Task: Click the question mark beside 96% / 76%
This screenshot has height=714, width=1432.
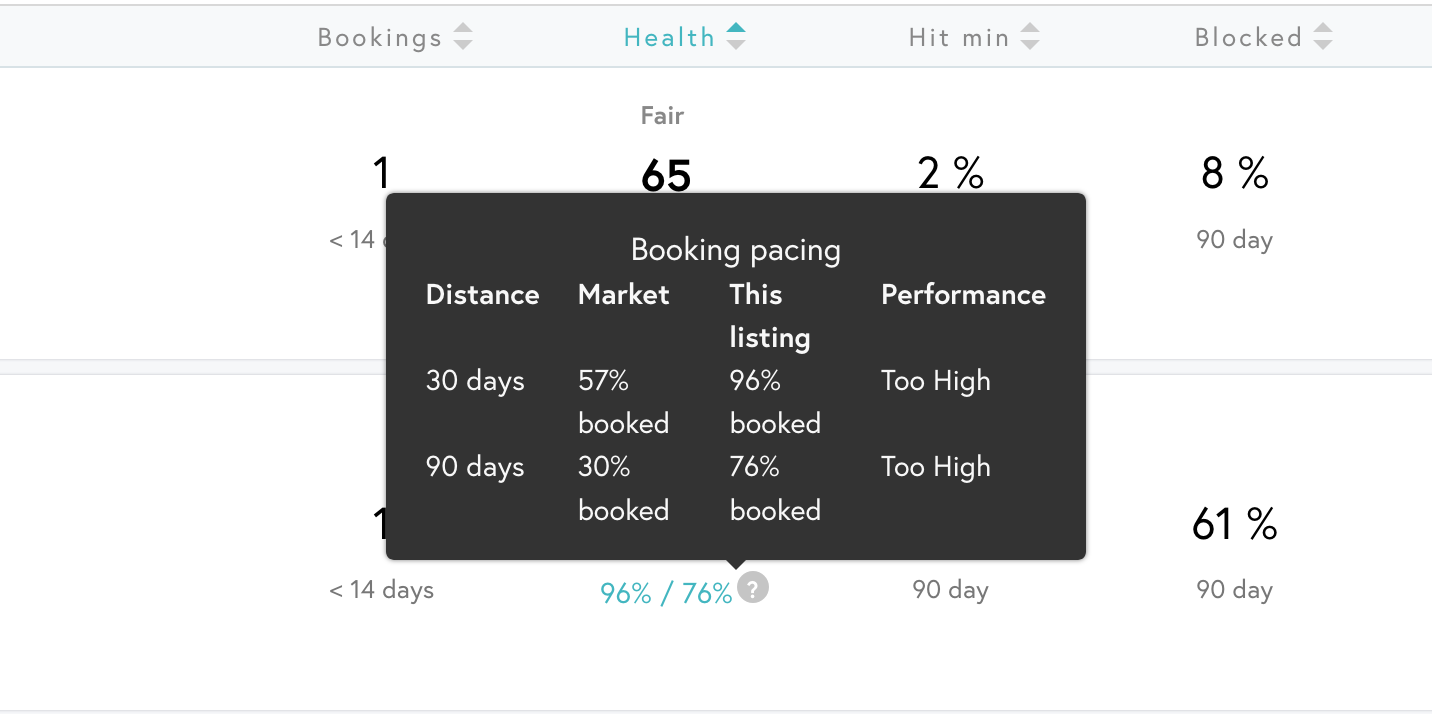Action: pyautogui.click(x=753, y=587)
